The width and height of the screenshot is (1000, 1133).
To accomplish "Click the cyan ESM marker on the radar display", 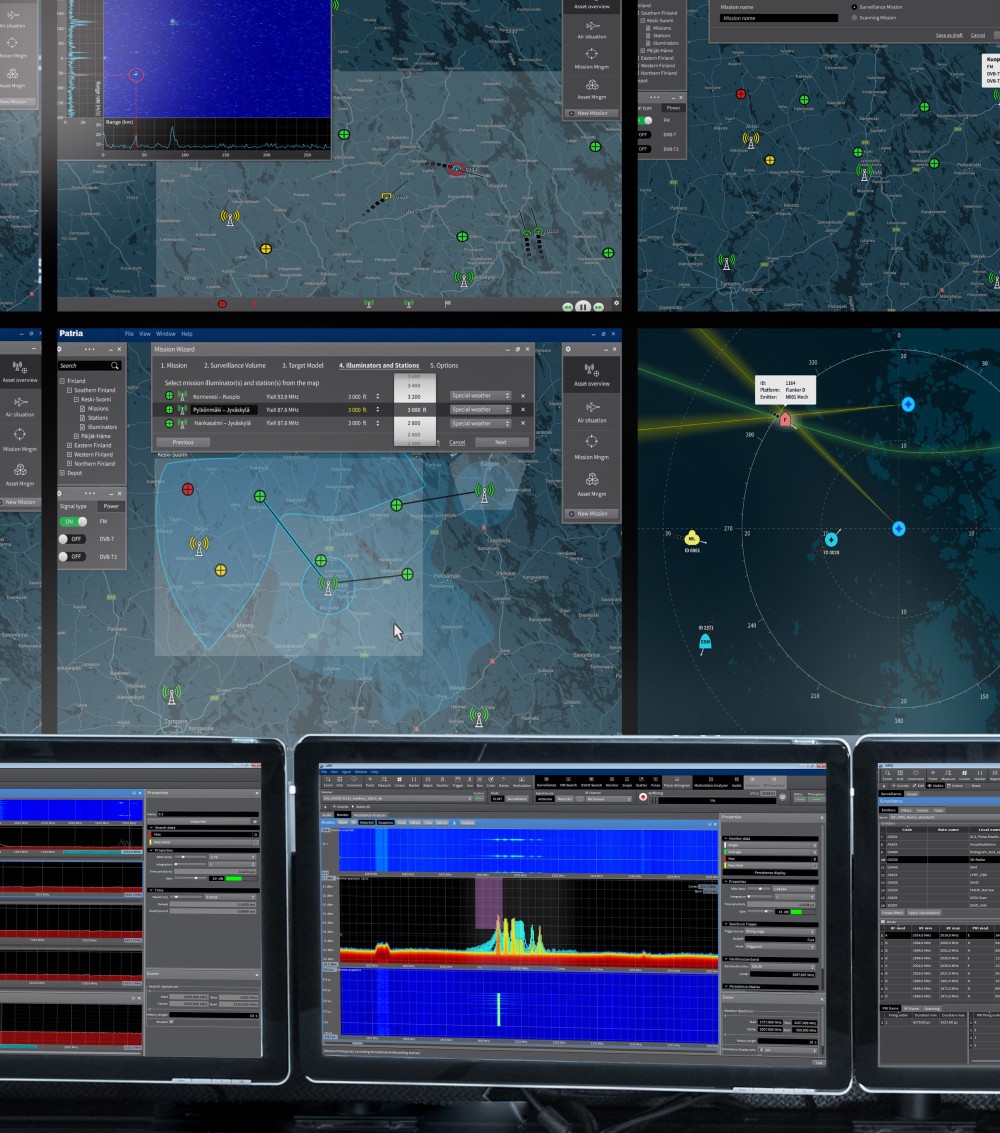I will click(705, 642).
